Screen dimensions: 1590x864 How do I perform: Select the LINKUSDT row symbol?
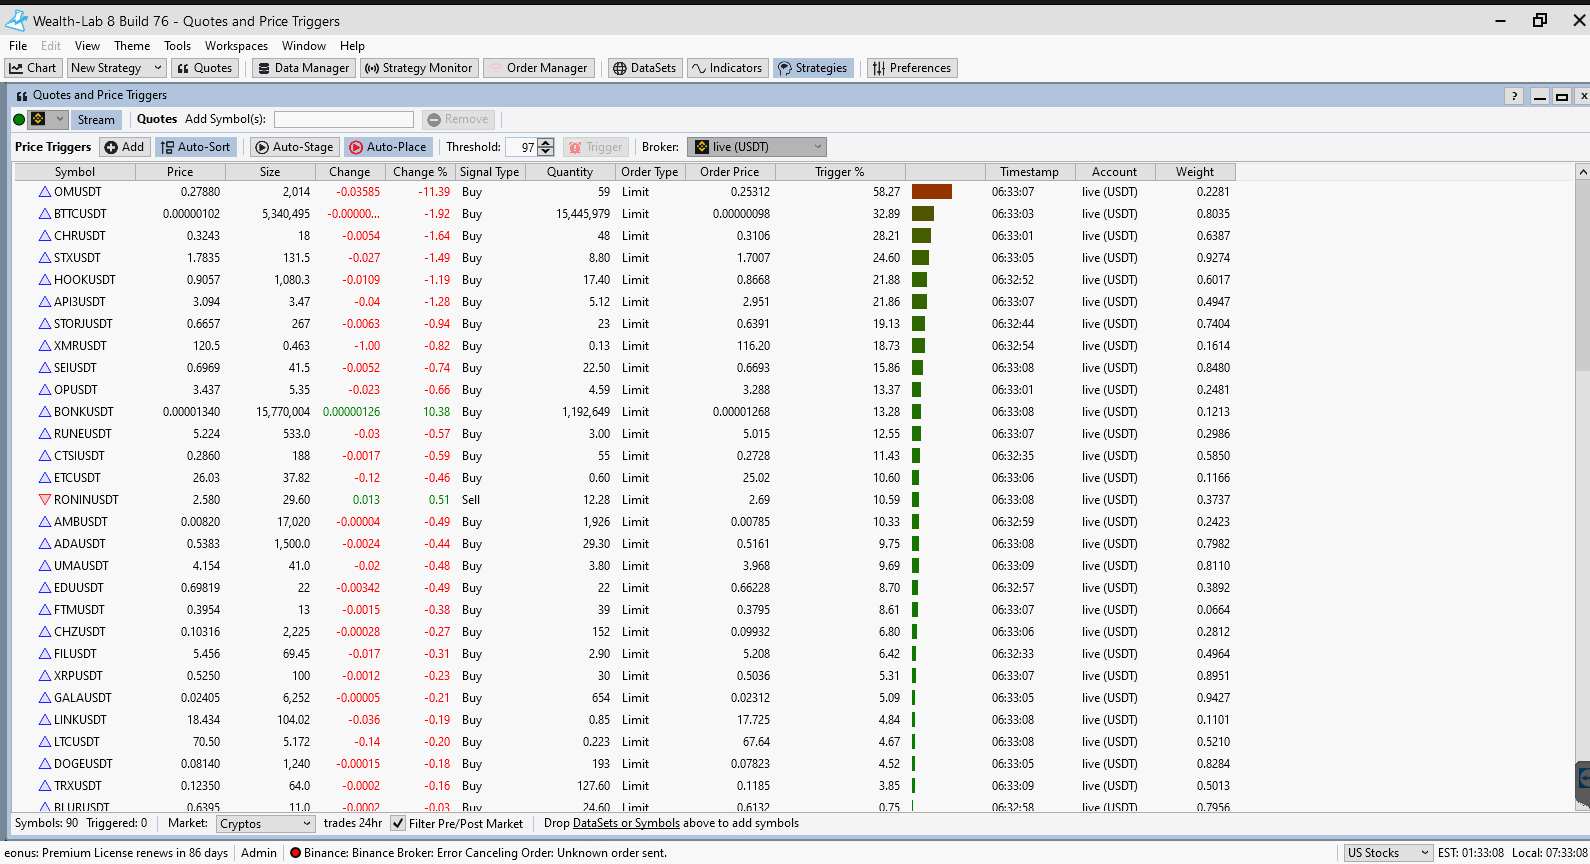click(x=80, y=720)
